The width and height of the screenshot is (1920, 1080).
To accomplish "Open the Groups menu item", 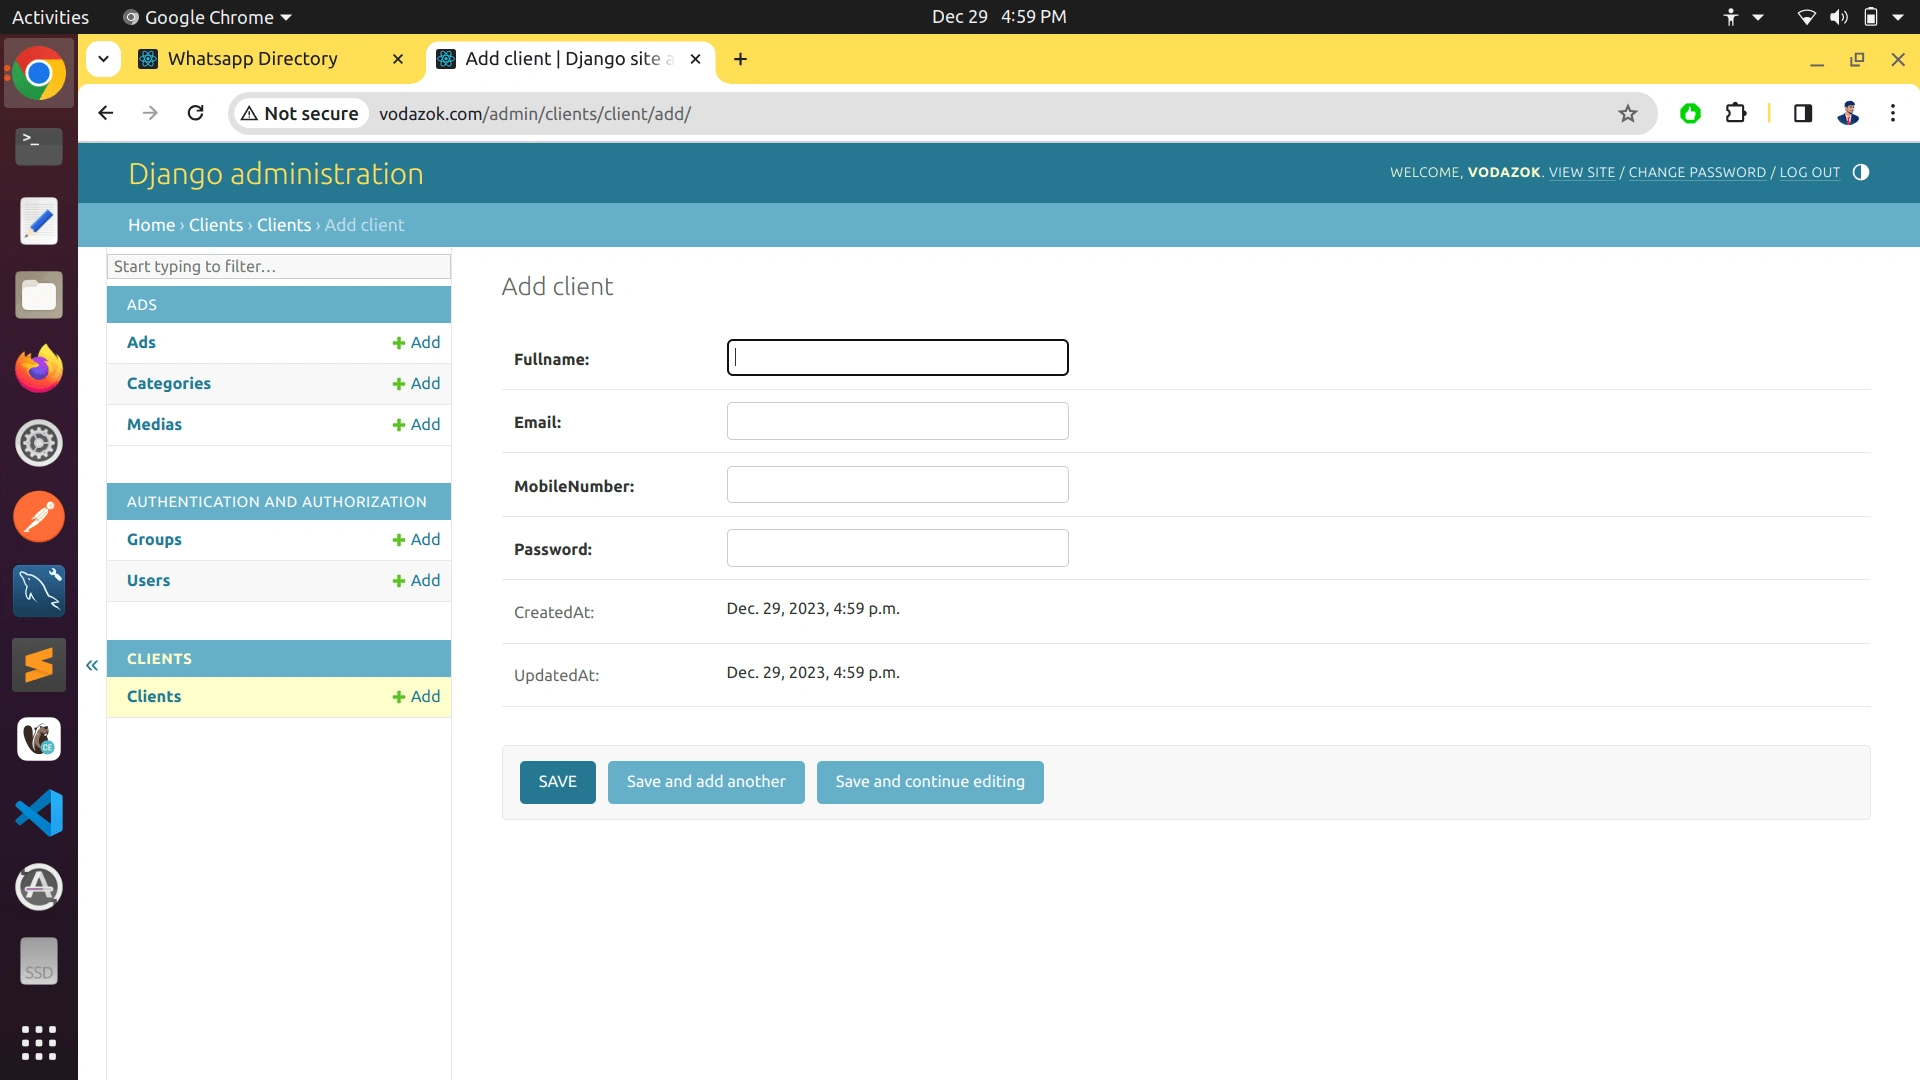I will [x=153, y=538].
